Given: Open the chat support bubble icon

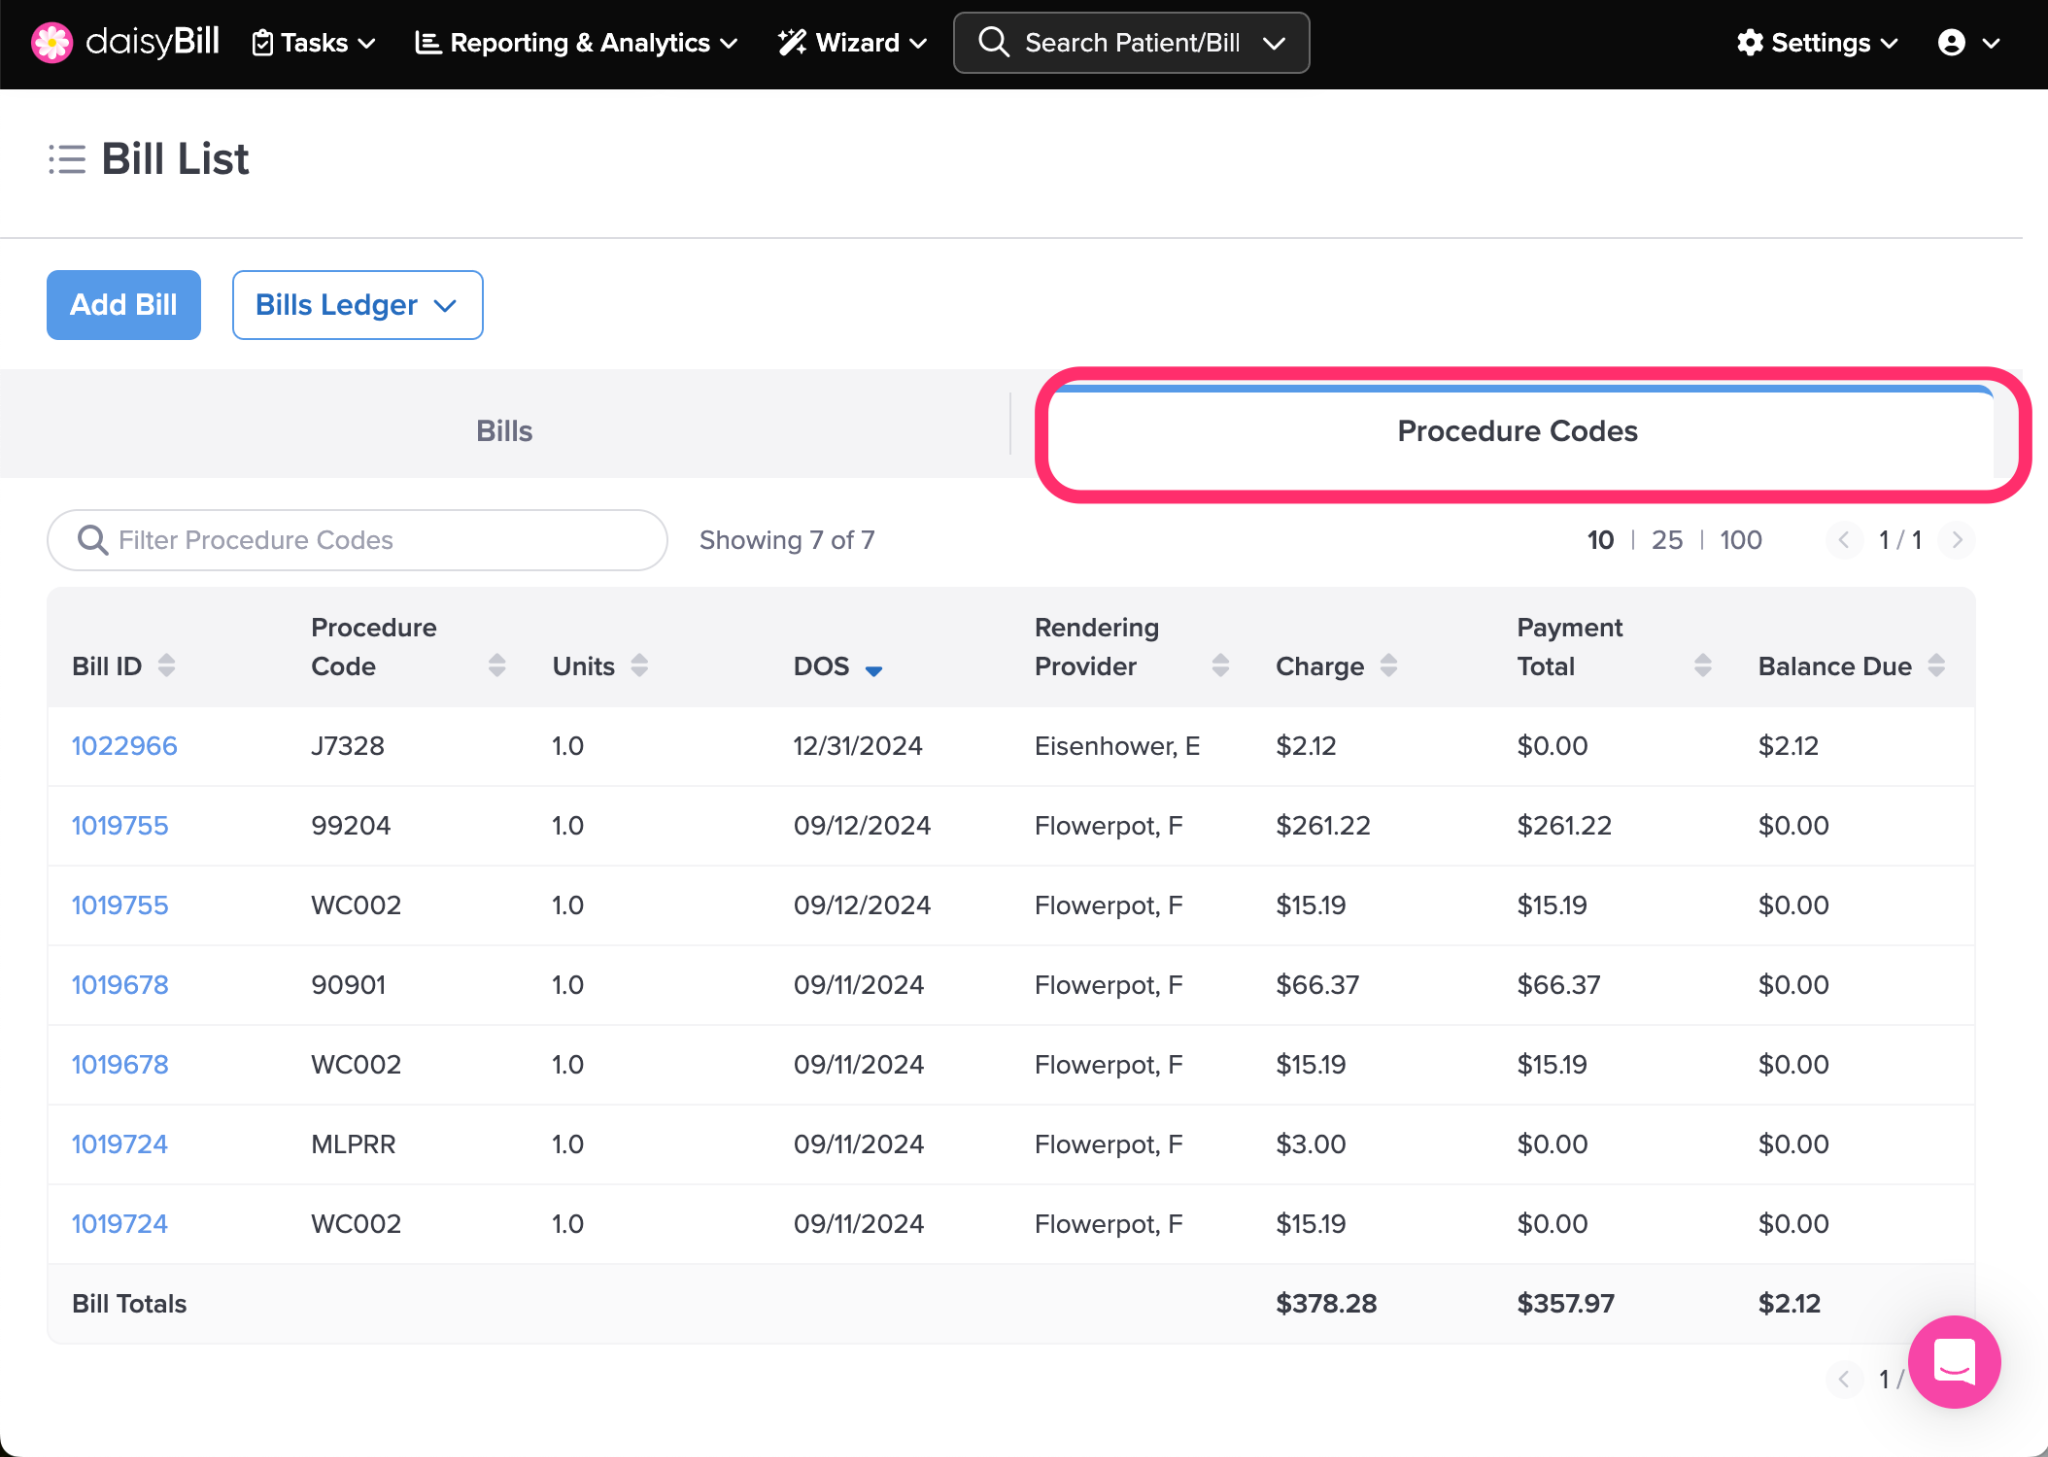Looking at the screenshot, I should [1953, 1361].
